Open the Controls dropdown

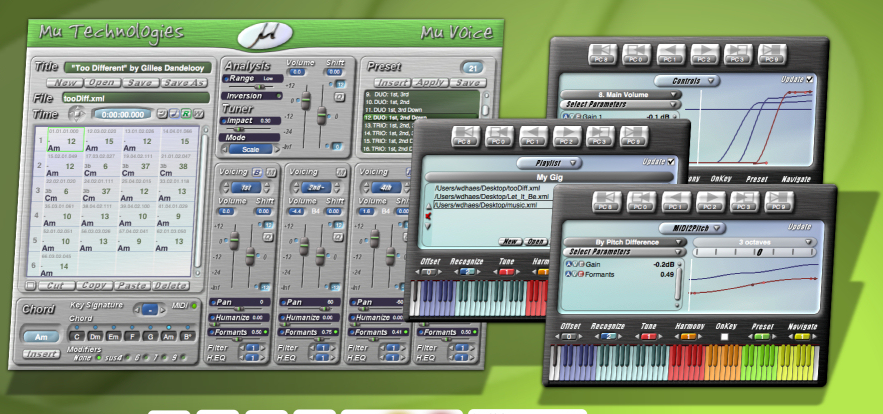tap(687, 81)
